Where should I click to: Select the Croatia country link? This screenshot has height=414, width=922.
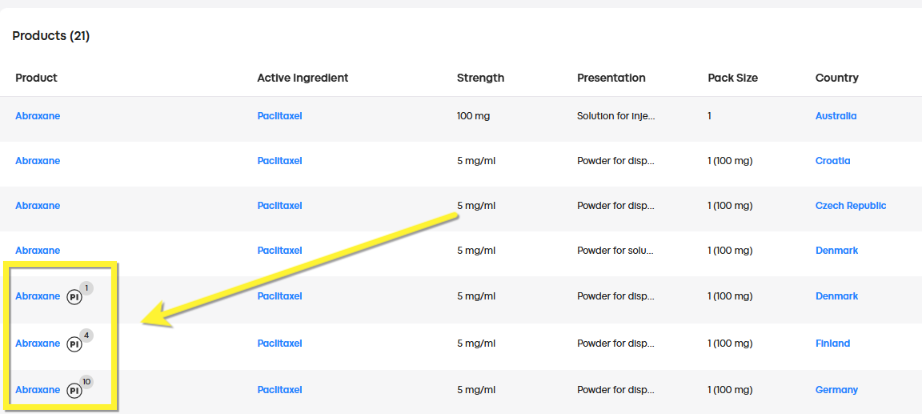click(x=833, y=161)
